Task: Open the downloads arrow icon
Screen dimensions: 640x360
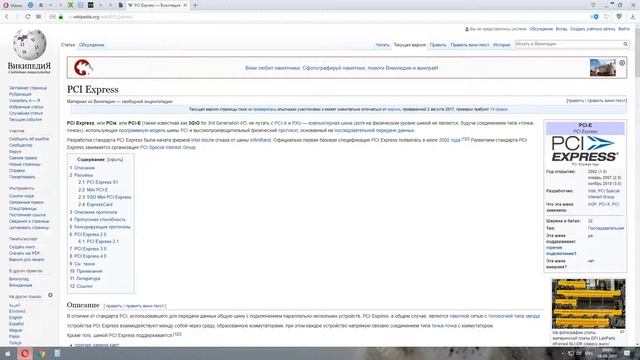Action: (633, 17)
